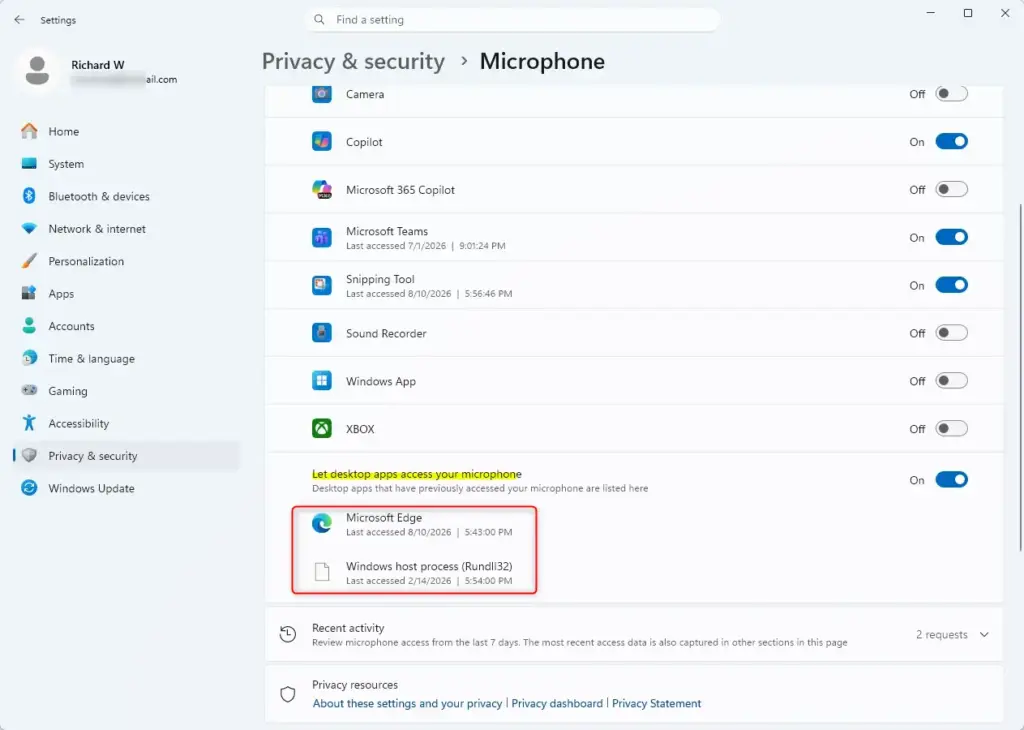Click the XBOX app icon
This screenshot has width=1024, height=730.
point(321,429)
